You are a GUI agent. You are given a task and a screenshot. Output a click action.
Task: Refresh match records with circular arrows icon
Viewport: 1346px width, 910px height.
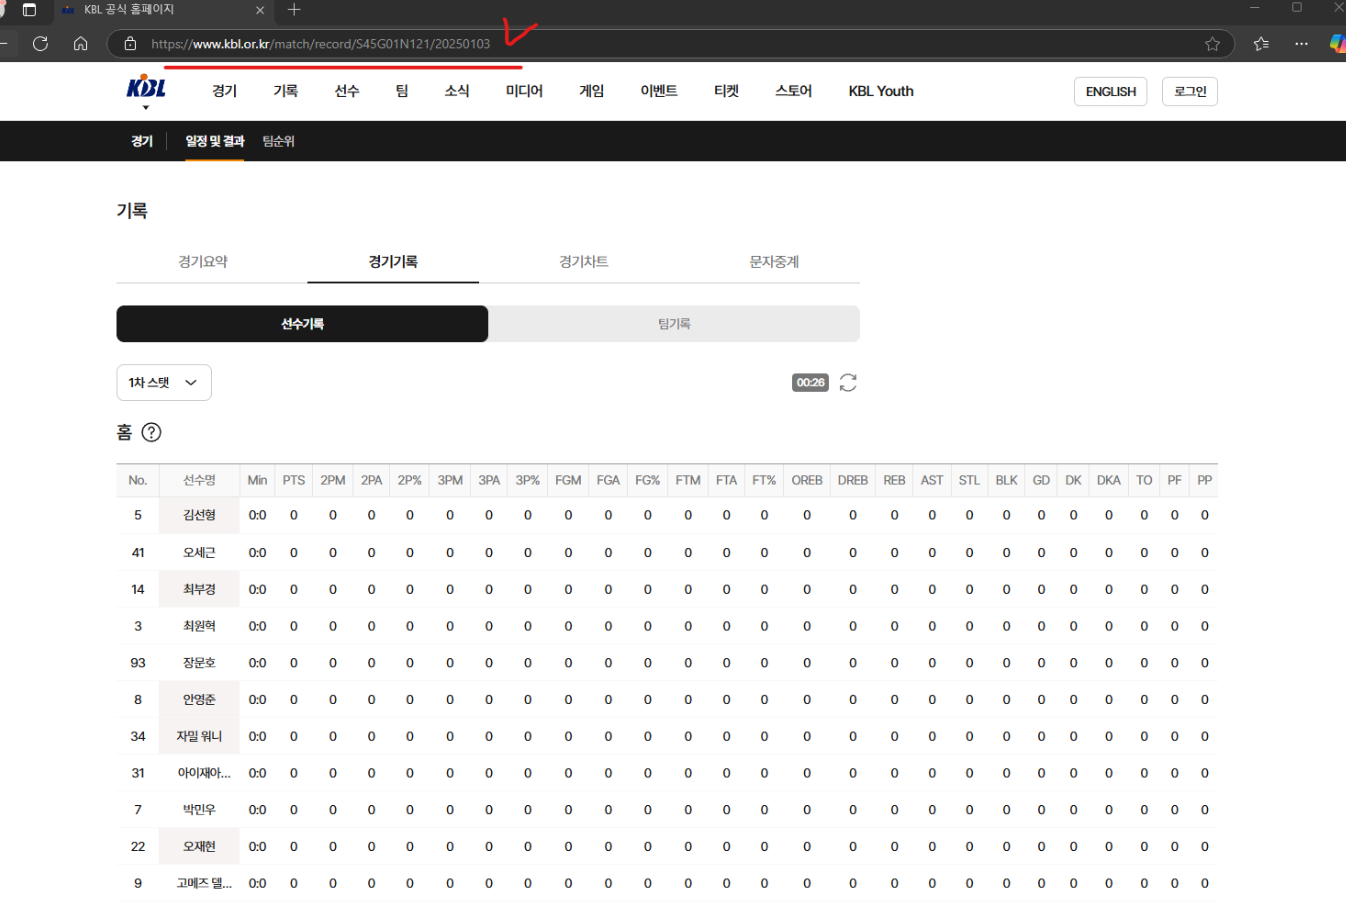click(848, 383)
